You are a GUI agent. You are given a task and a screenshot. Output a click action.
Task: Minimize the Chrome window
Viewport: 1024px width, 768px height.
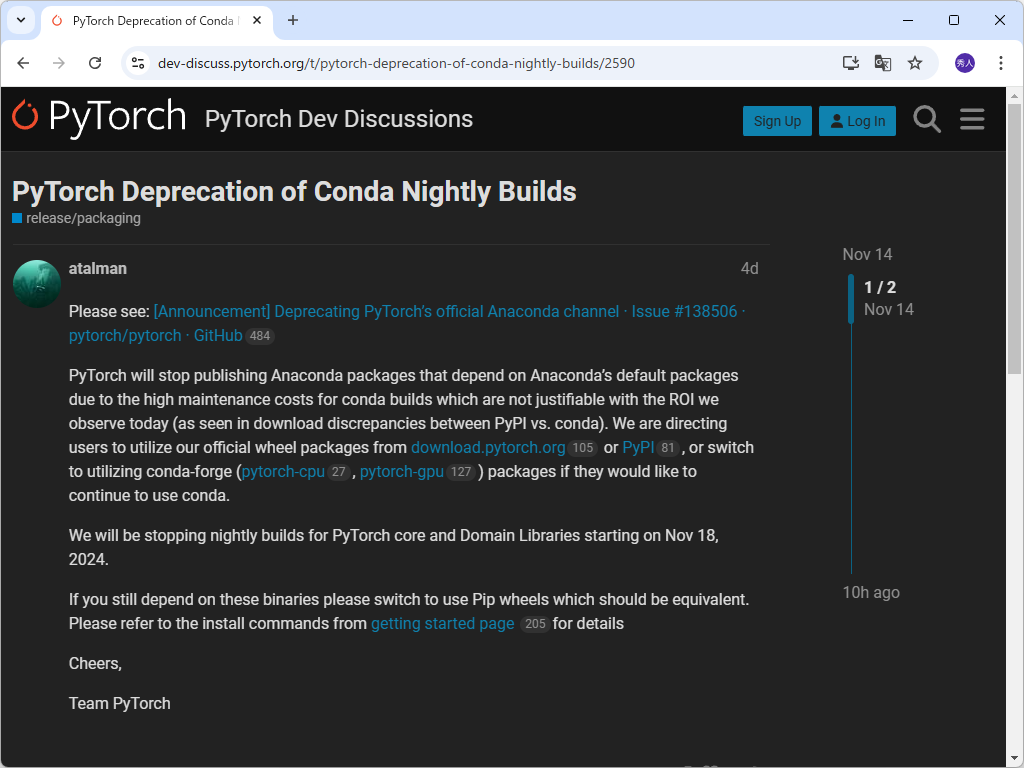[x=908, y=20]
